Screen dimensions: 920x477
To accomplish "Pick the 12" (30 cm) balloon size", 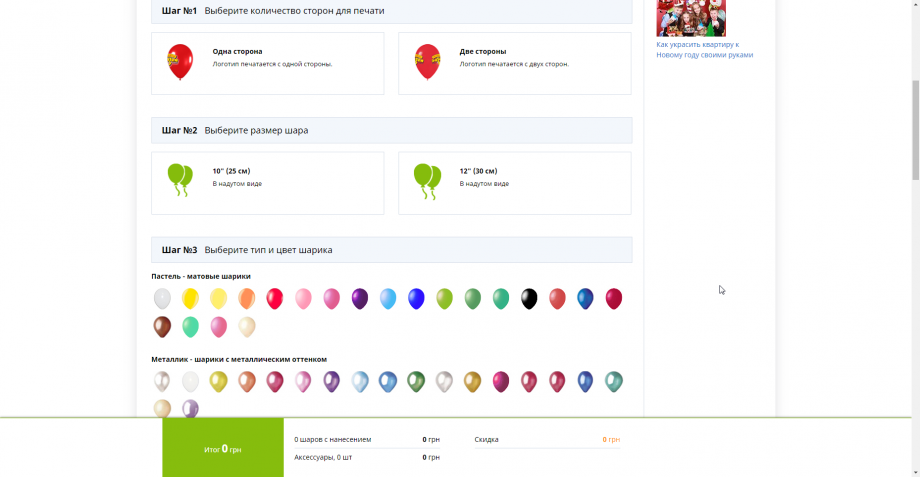I will (514, 183).
